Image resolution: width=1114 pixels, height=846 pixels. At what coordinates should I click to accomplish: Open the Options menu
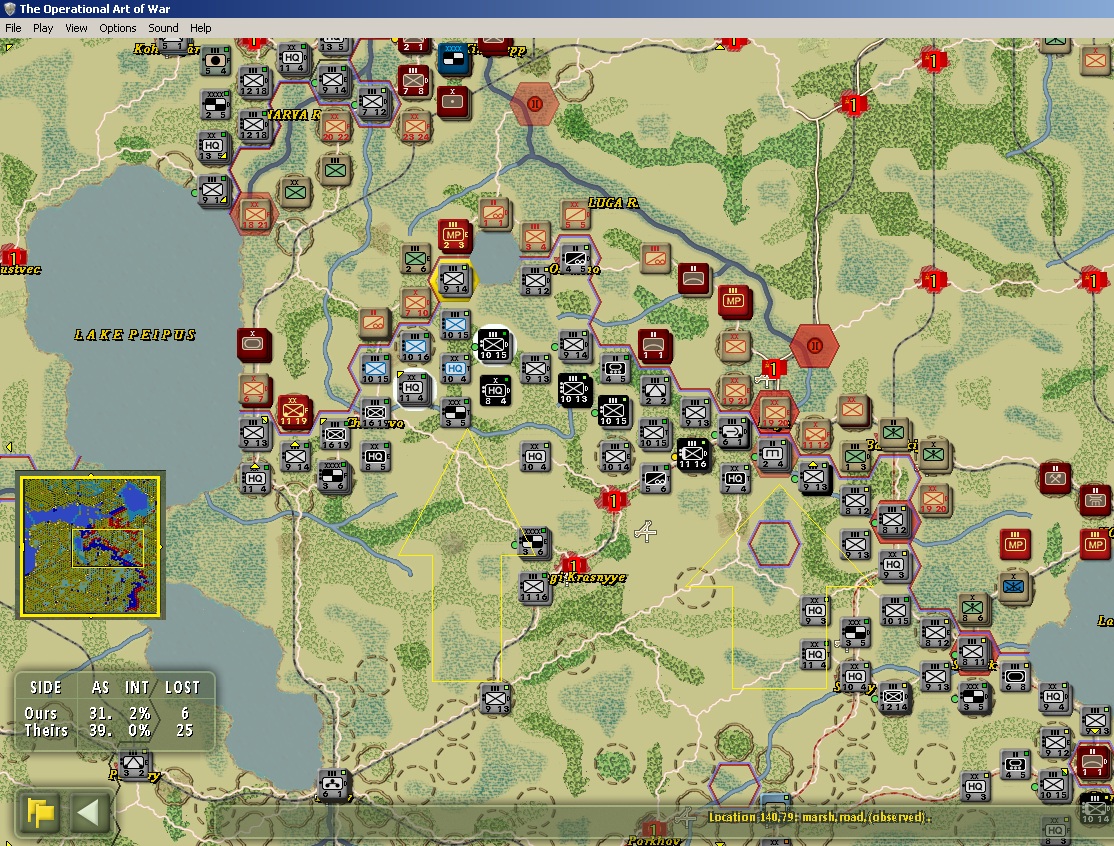(x=117, y=28)
